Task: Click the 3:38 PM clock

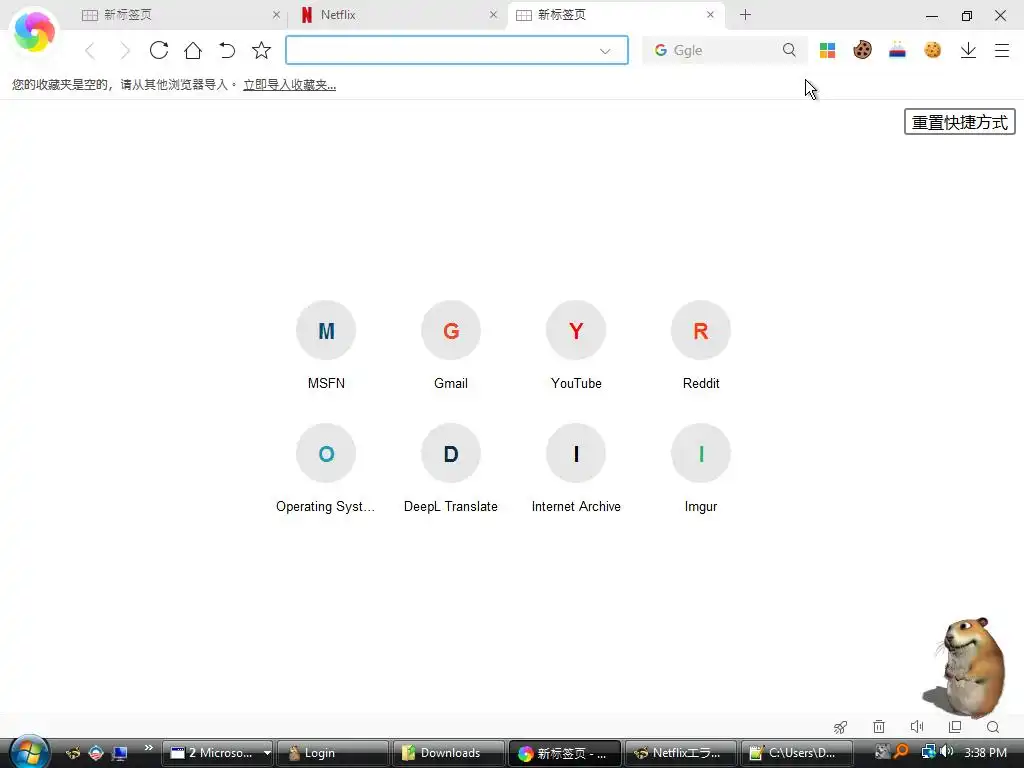Action: coord(985,753)
